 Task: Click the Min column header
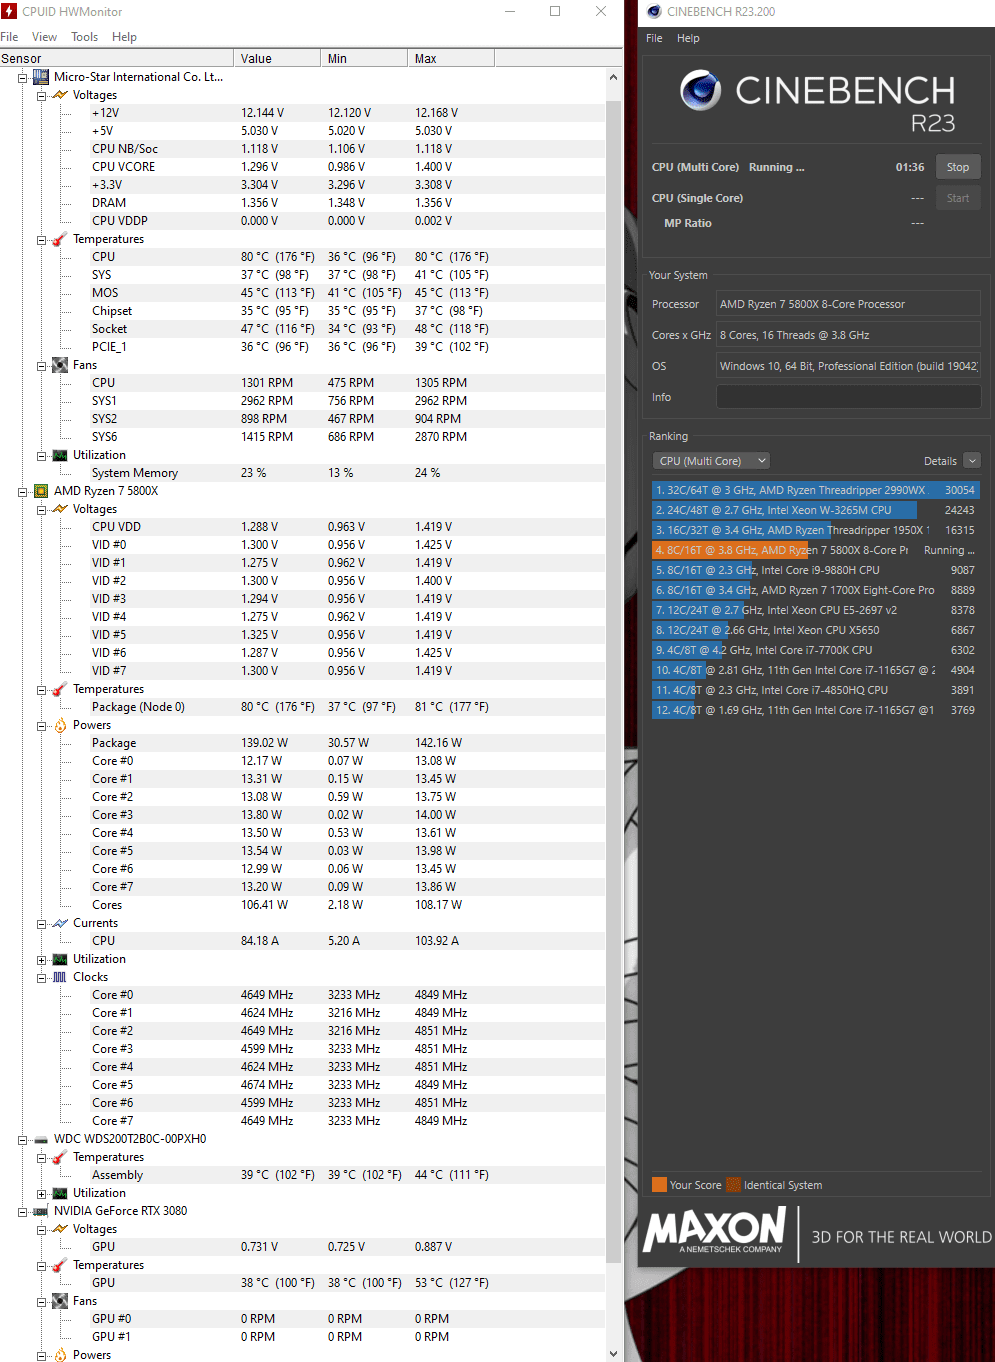point(364,58)
